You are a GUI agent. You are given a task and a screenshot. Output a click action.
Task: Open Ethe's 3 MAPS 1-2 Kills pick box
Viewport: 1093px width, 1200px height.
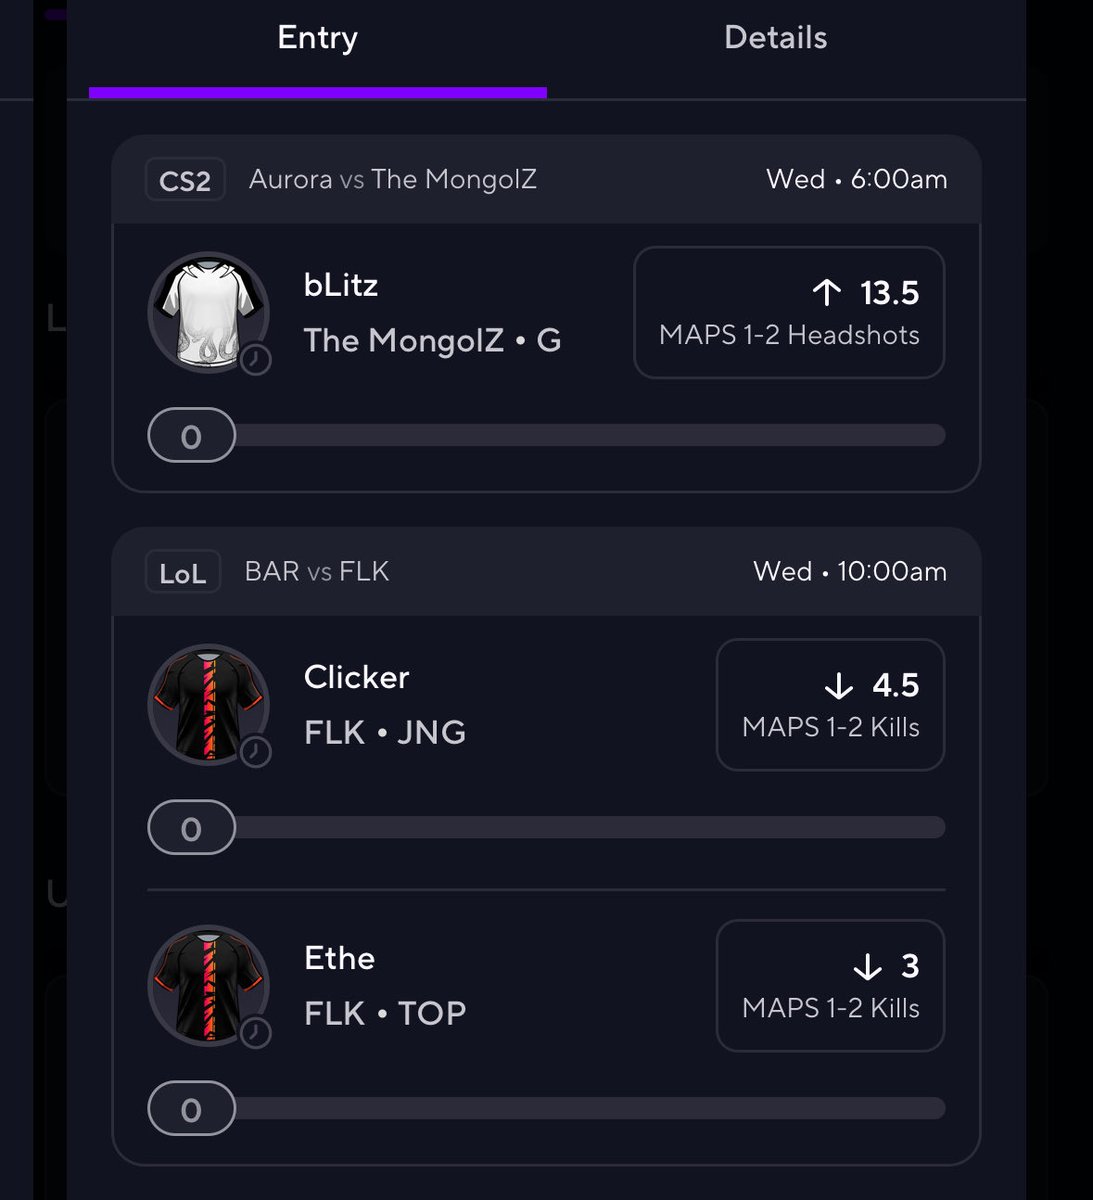[830, 985]
